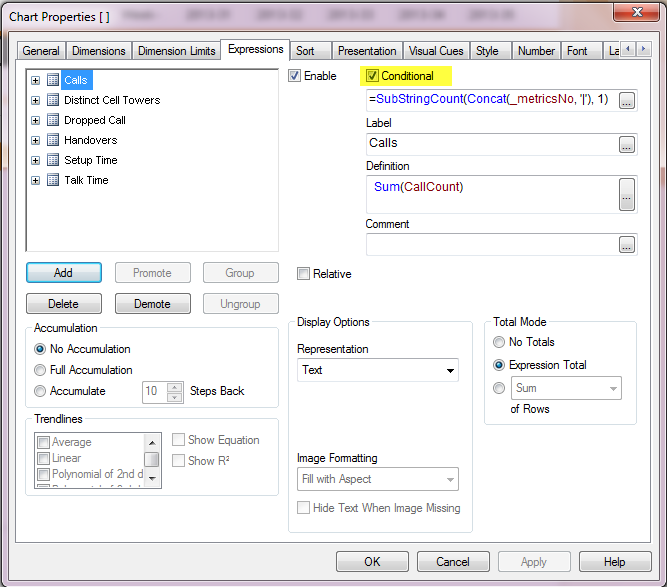Click the Talk Time table icon
The height and width of the screenshot is (587, 667).
click(53, 180)
